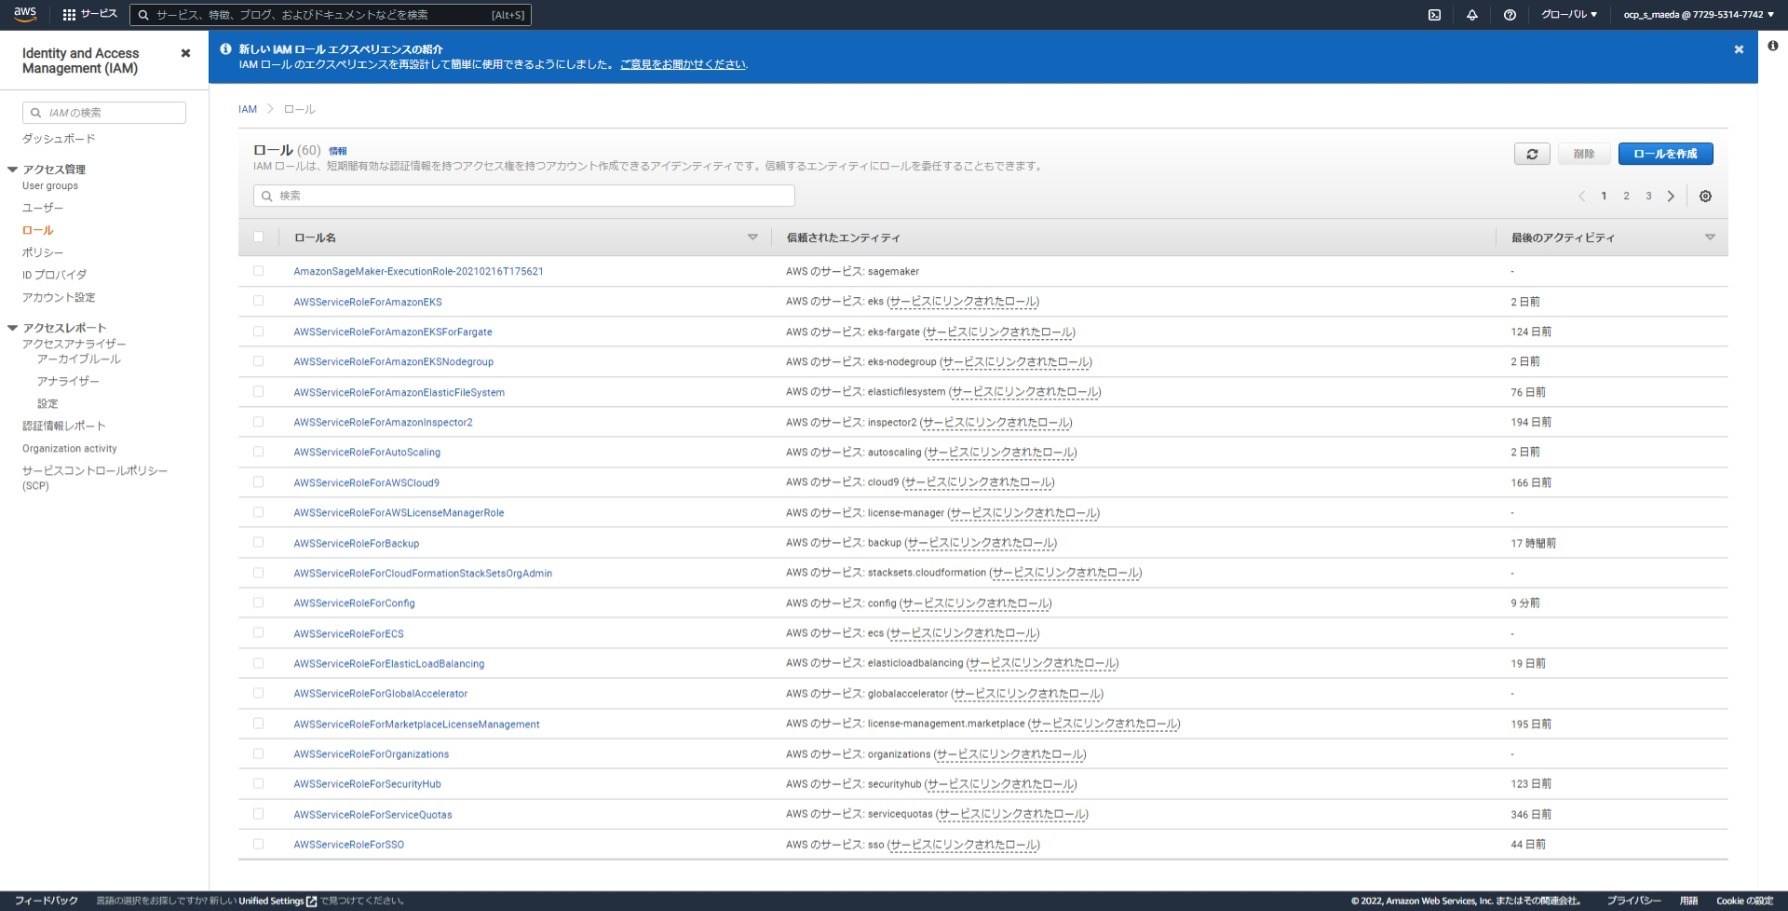The height and width of the screenshot is (911, 1788).
Task: Check the AWSServiceRoleForConfig checkbox
Action: 258,603
